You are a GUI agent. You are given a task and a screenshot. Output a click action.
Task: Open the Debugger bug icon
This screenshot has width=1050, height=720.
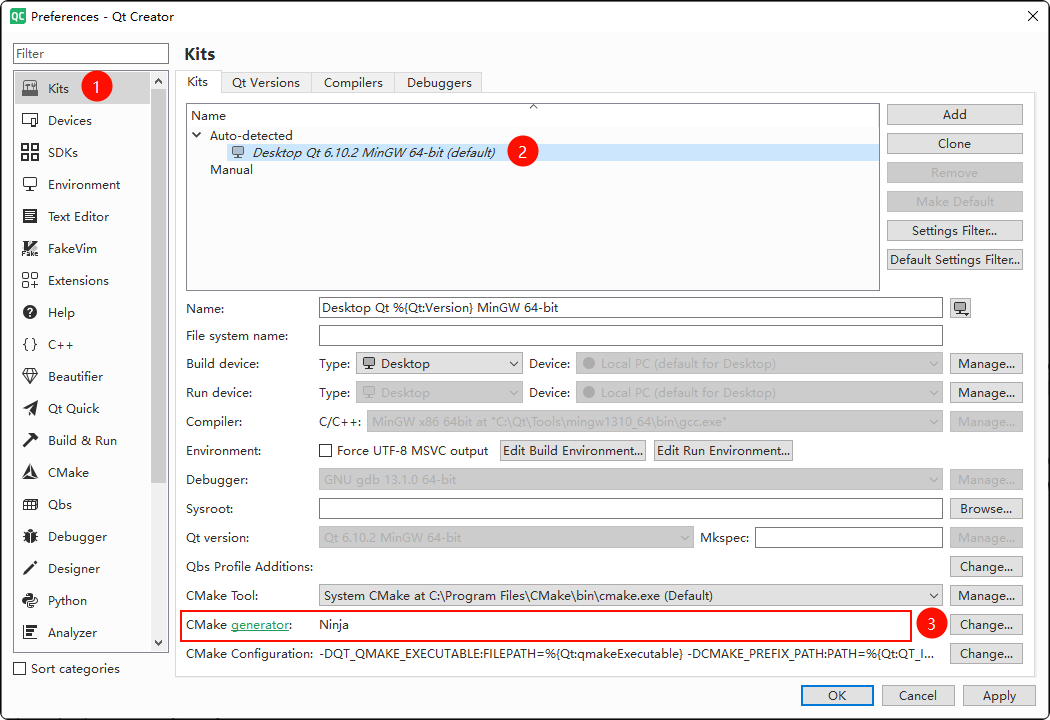30,536
